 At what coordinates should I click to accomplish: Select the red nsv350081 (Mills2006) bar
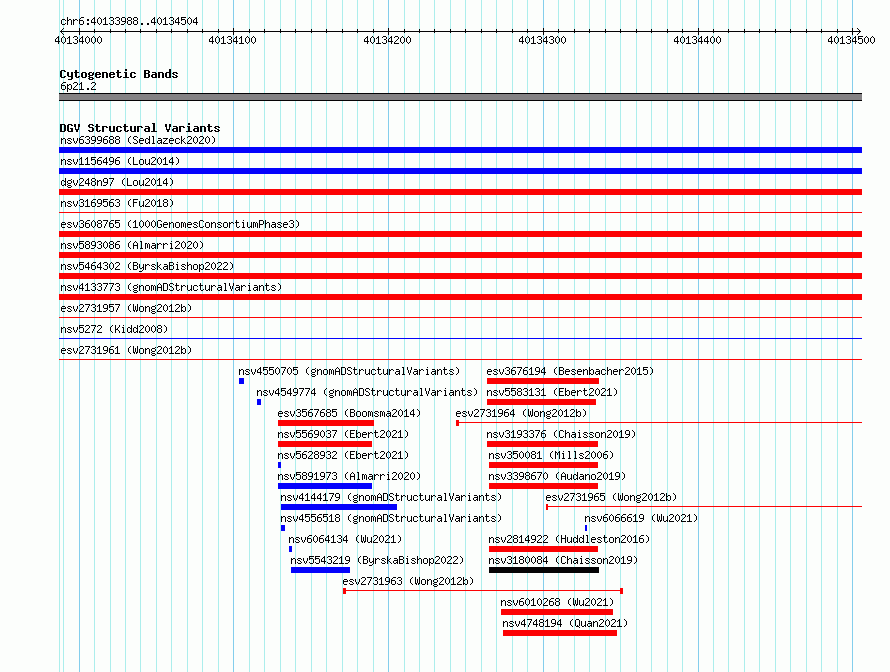pos(543,465)
